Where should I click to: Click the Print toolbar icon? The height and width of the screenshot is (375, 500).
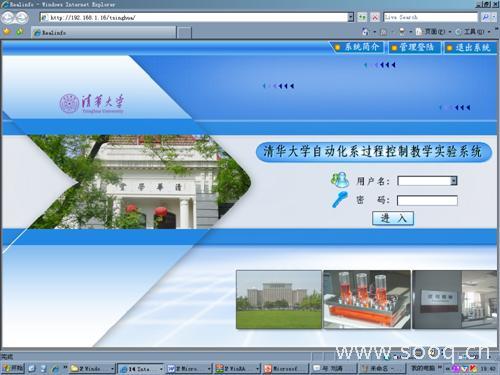pyautogui.click(x=402, y=32)
